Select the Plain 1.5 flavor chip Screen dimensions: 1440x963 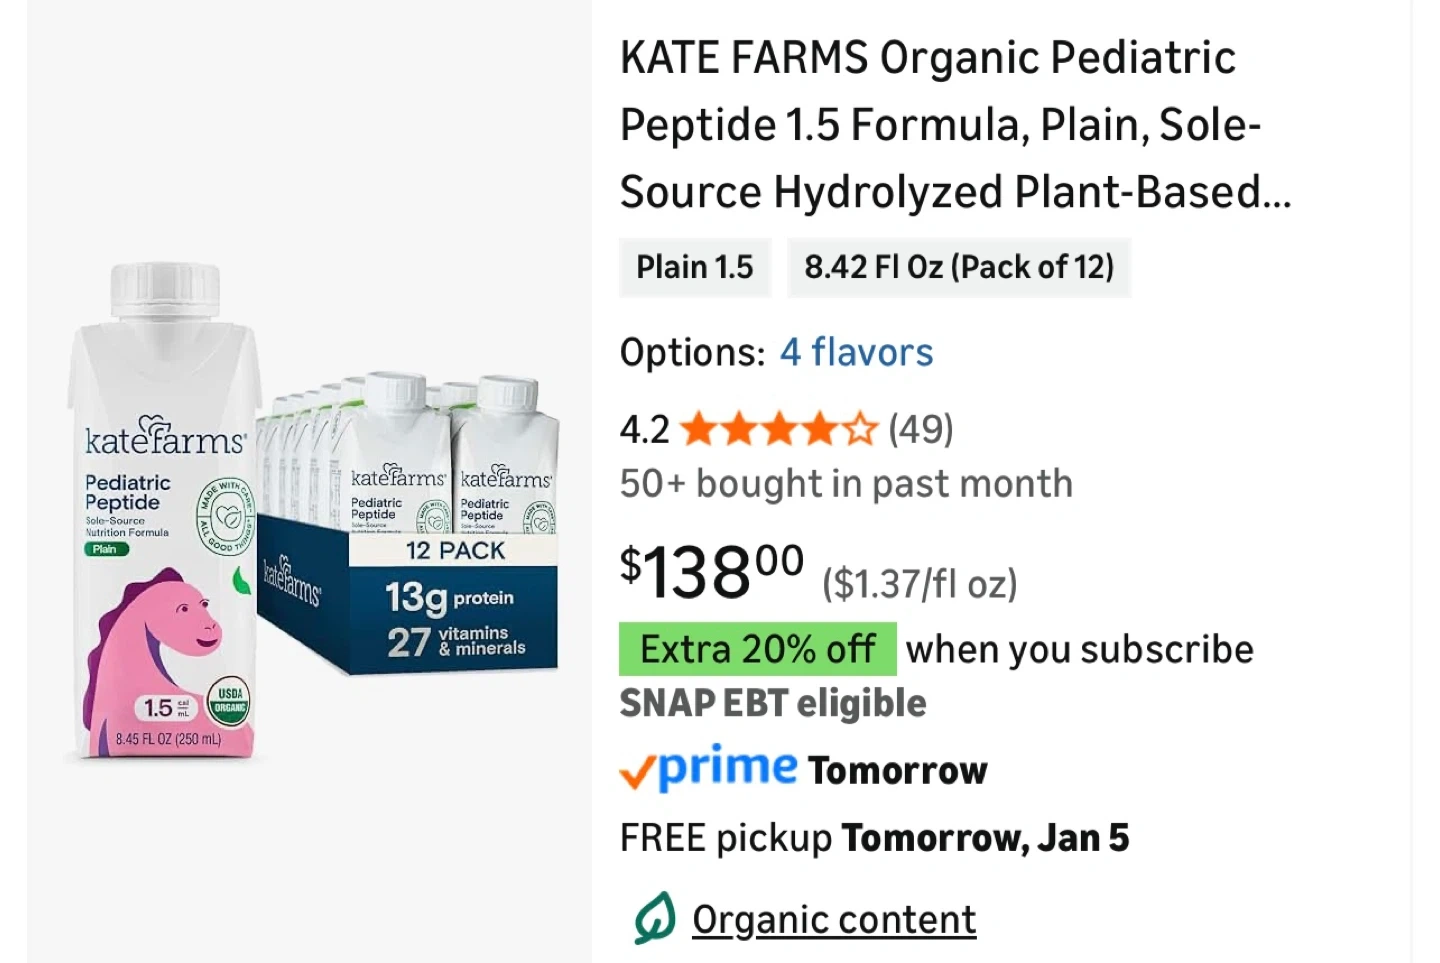(695, 267)
